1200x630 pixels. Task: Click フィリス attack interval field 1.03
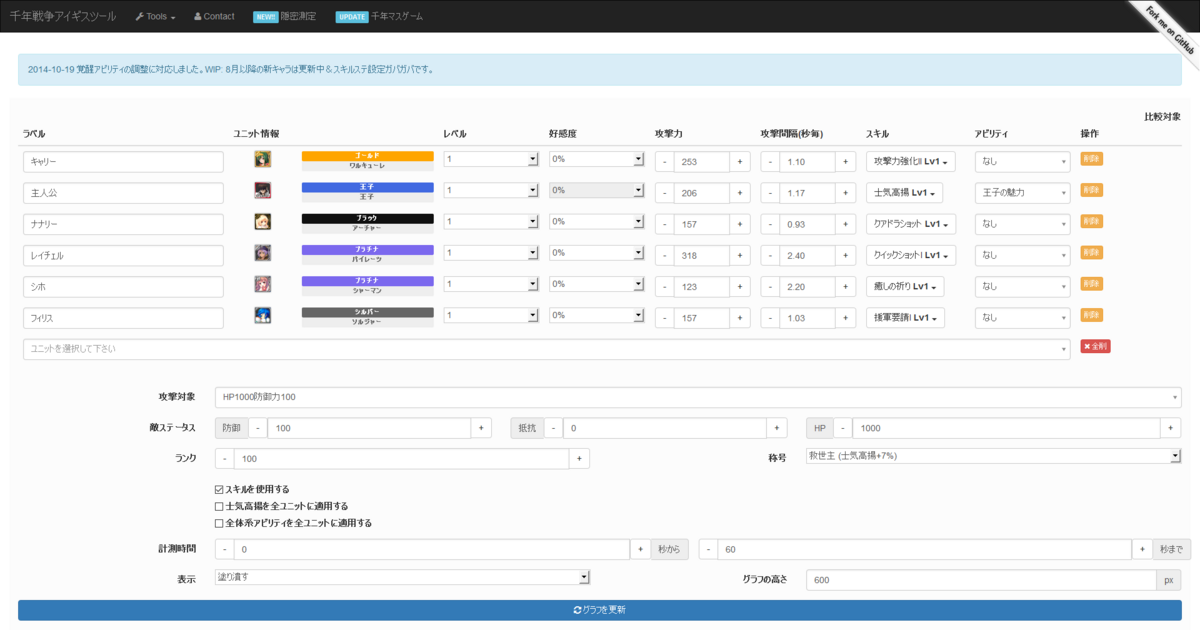[807, 317]
